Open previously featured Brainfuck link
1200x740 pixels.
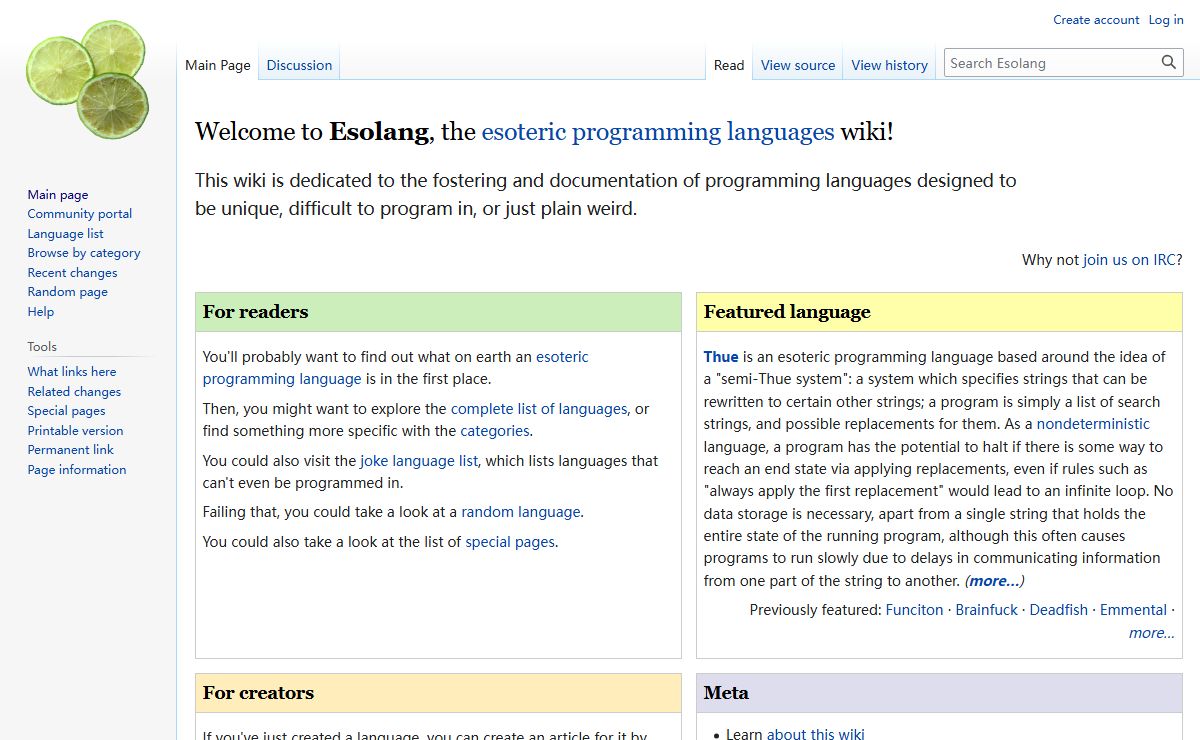pyautogui.click(x=986, y=610)
